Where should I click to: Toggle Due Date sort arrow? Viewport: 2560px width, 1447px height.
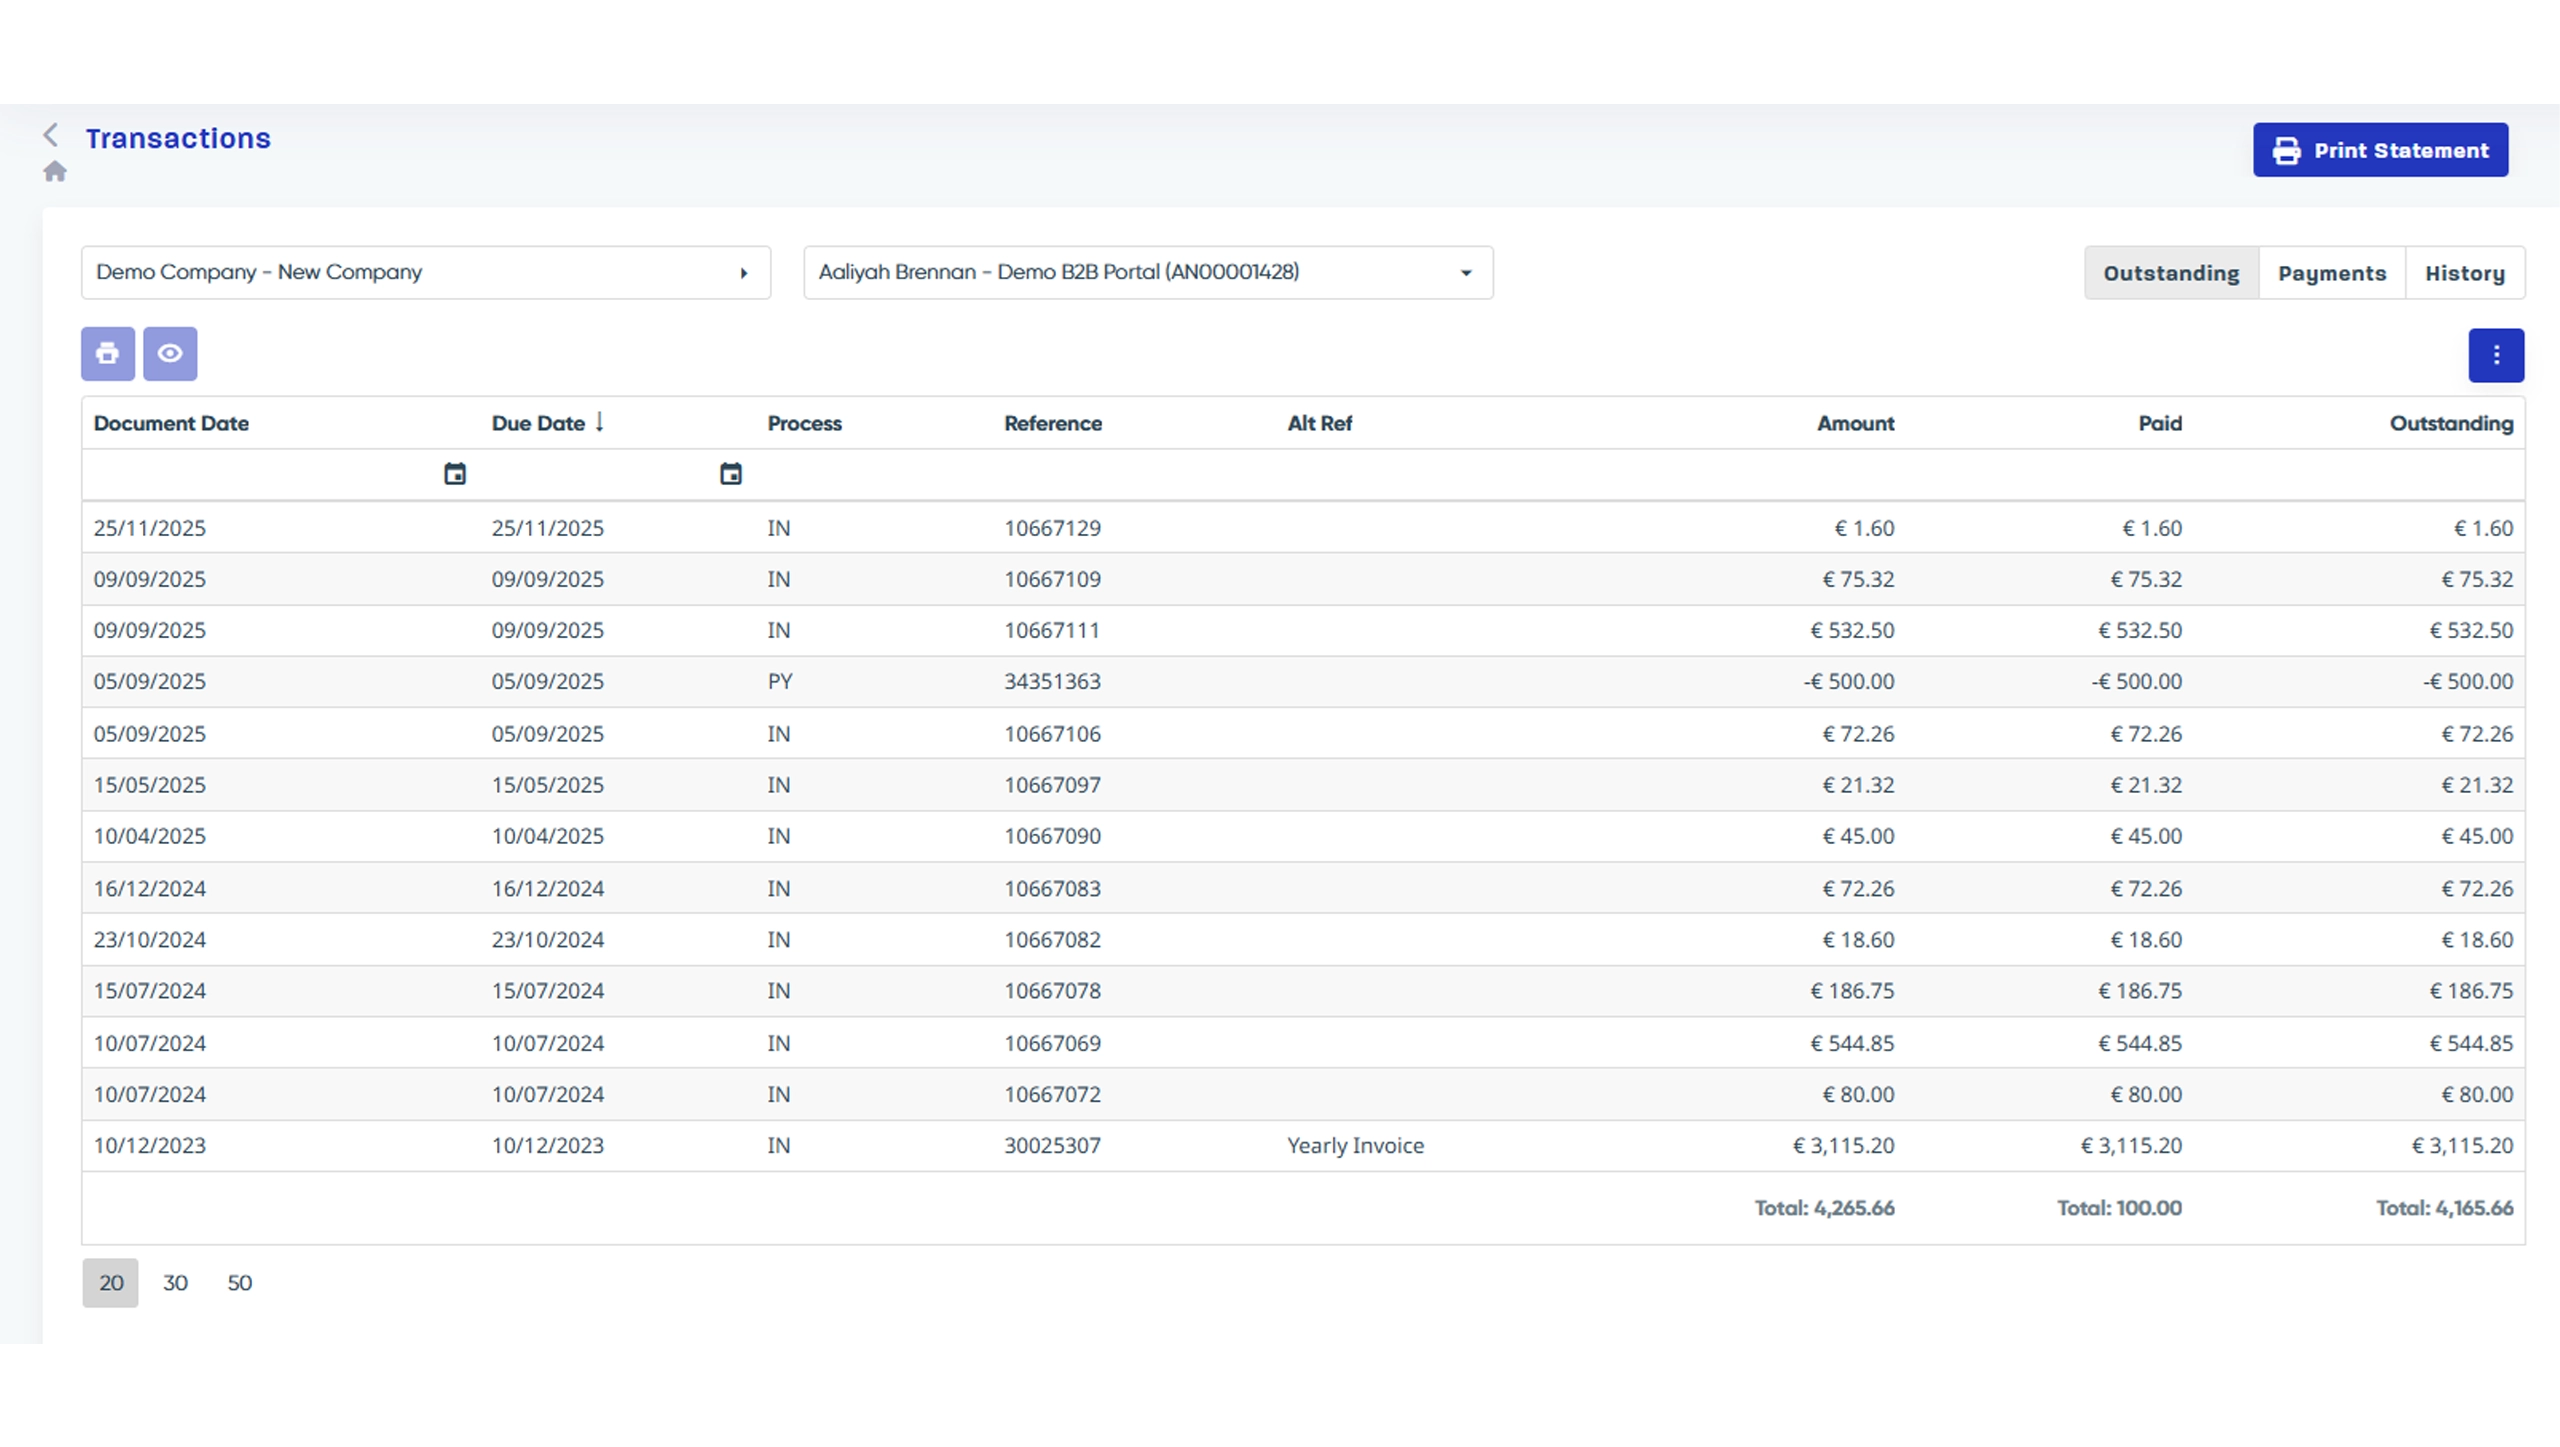coord(599,422)
